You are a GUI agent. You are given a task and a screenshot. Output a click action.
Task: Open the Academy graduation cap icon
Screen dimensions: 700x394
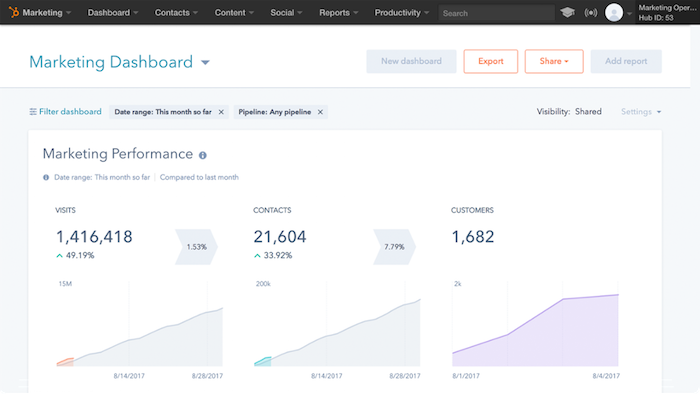point(567,12)
